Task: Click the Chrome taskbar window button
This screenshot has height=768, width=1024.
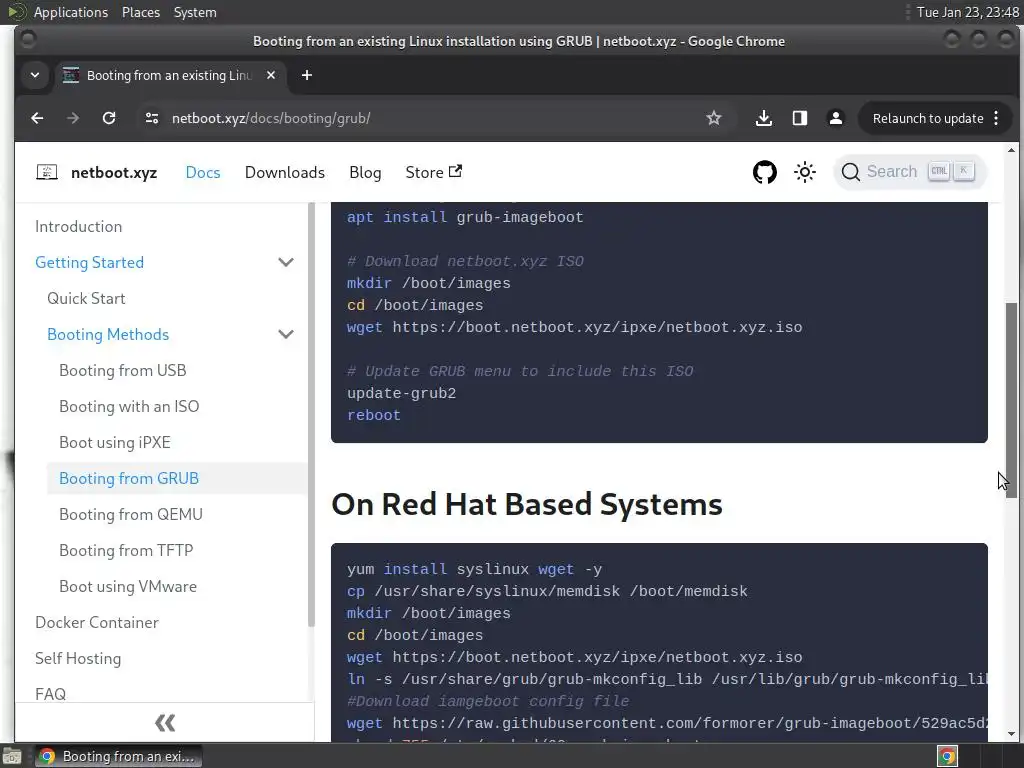Action: 118,756
